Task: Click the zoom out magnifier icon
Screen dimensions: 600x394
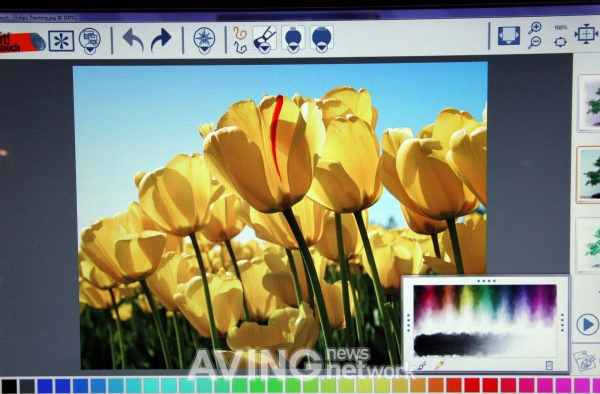Action: pos(534,42)
